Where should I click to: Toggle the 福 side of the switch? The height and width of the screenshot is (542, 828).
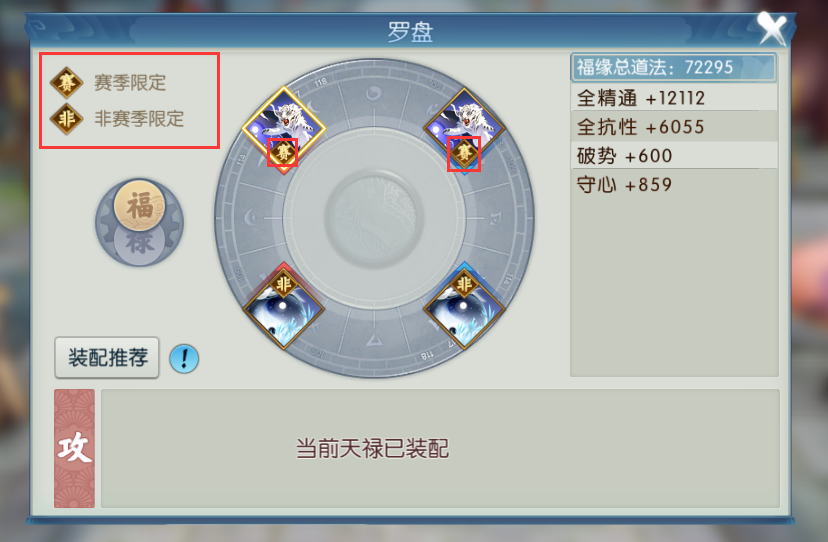pos(139,205)
